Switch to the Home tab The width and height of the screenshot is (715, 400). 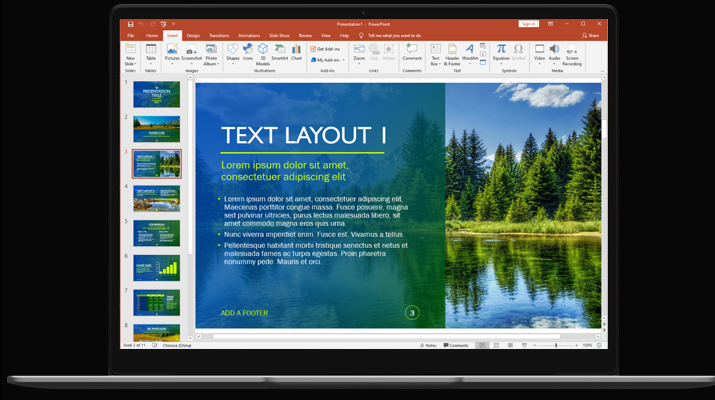151,36
